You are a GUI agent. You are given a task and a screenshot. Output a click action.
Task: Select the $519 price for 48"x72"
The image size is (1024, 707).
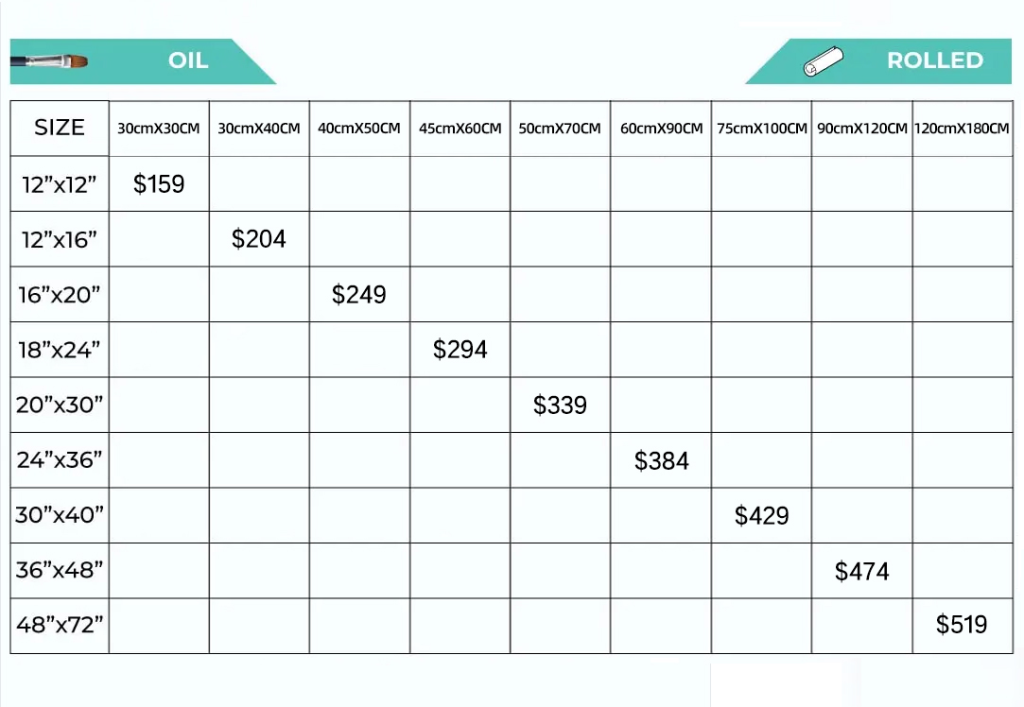click(x=962, y=625)
